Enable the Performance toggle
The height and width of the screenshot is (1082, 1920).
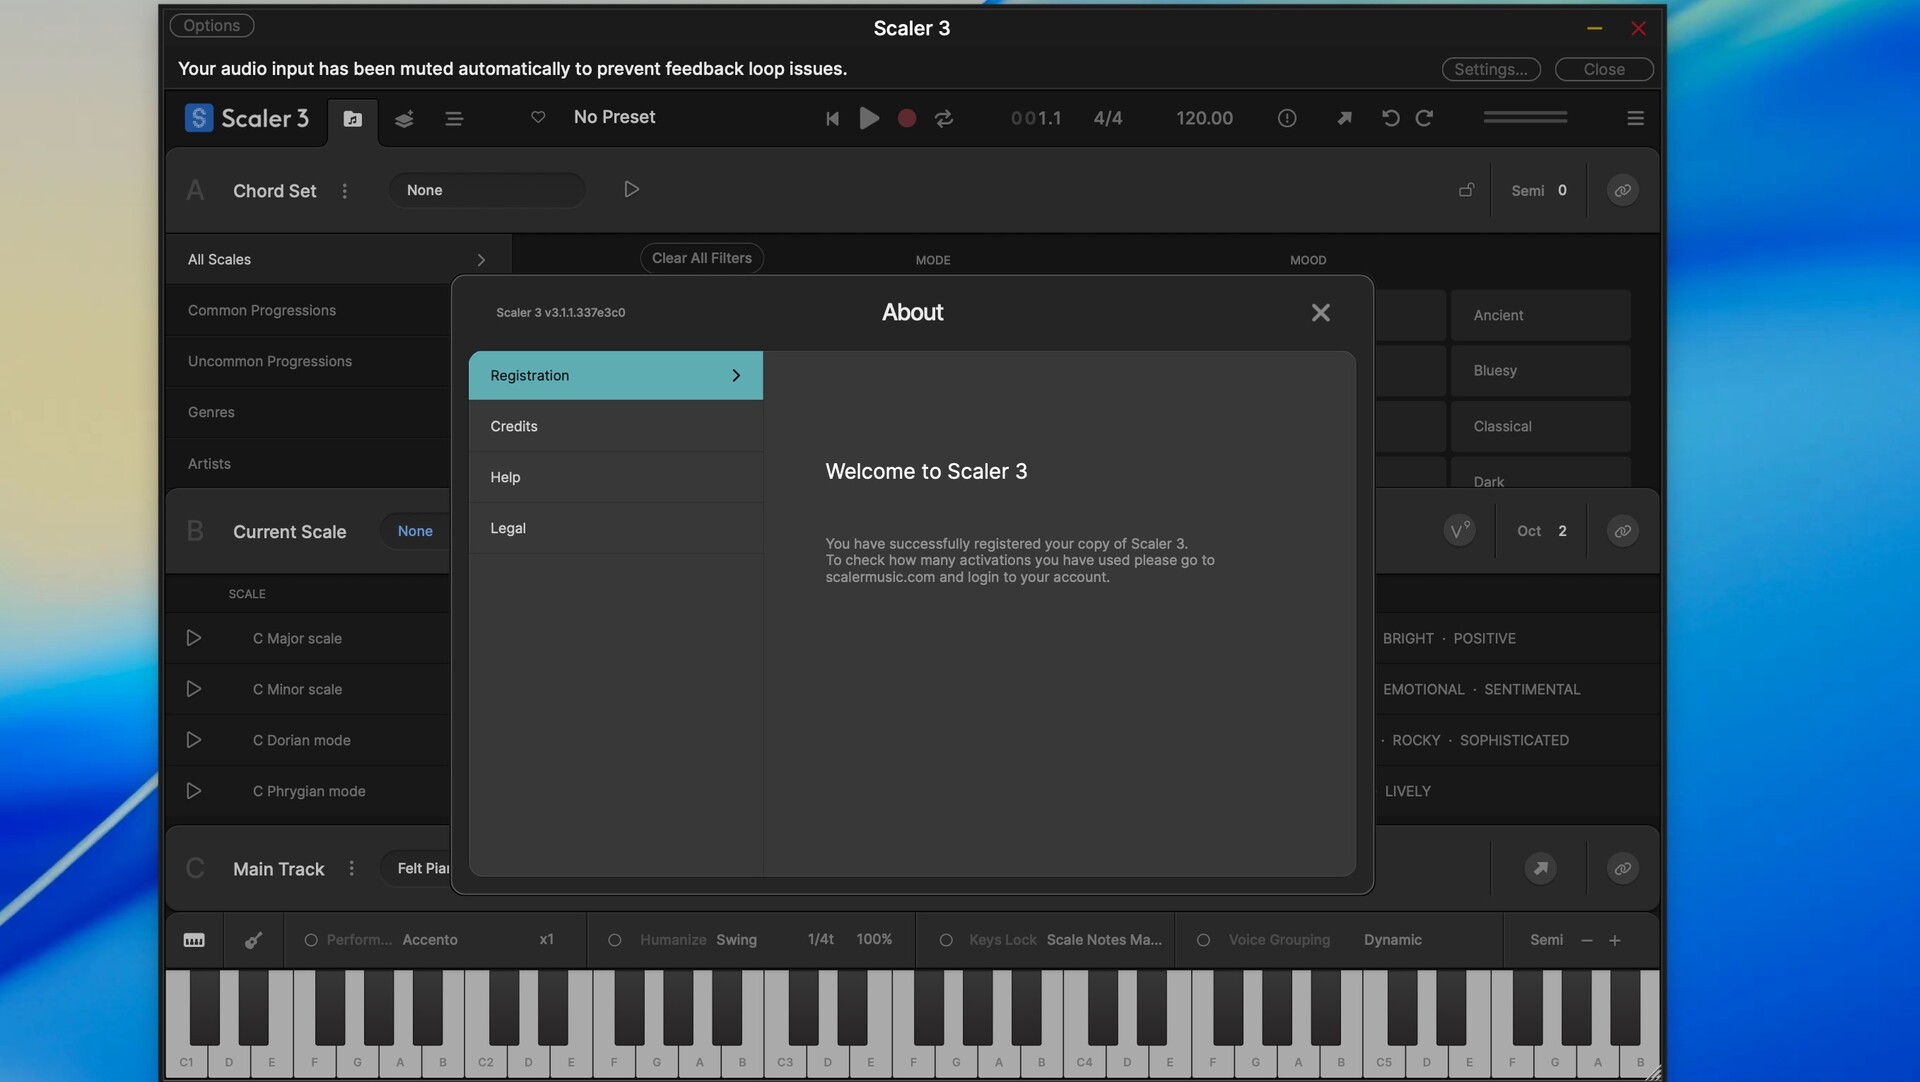point(311,940)
